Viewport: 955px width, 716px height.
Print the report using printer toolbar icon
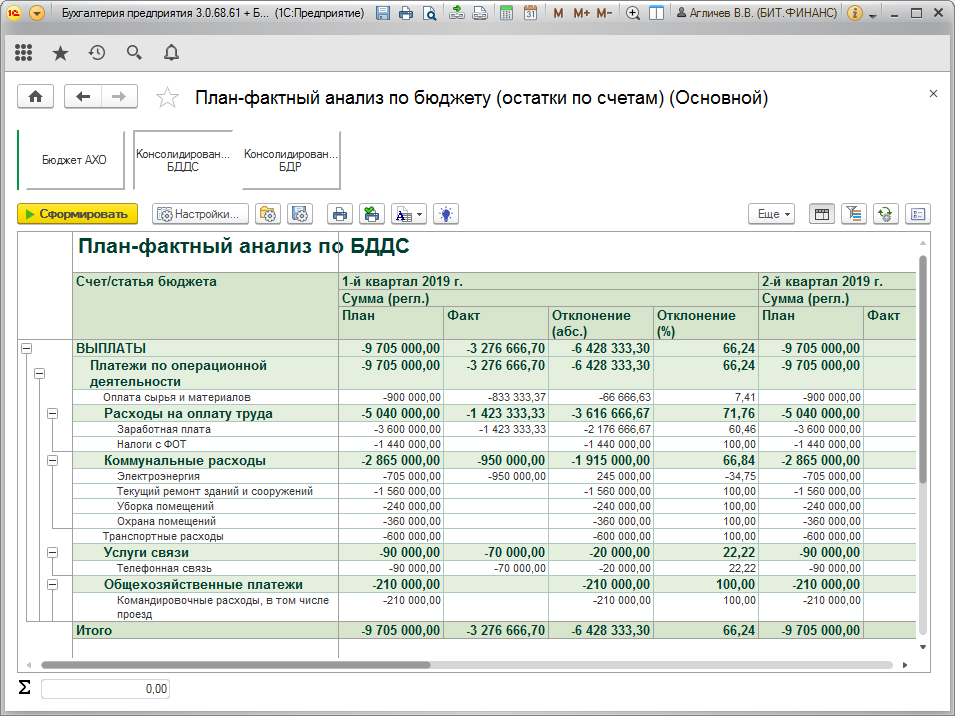[x=340, y=214]
